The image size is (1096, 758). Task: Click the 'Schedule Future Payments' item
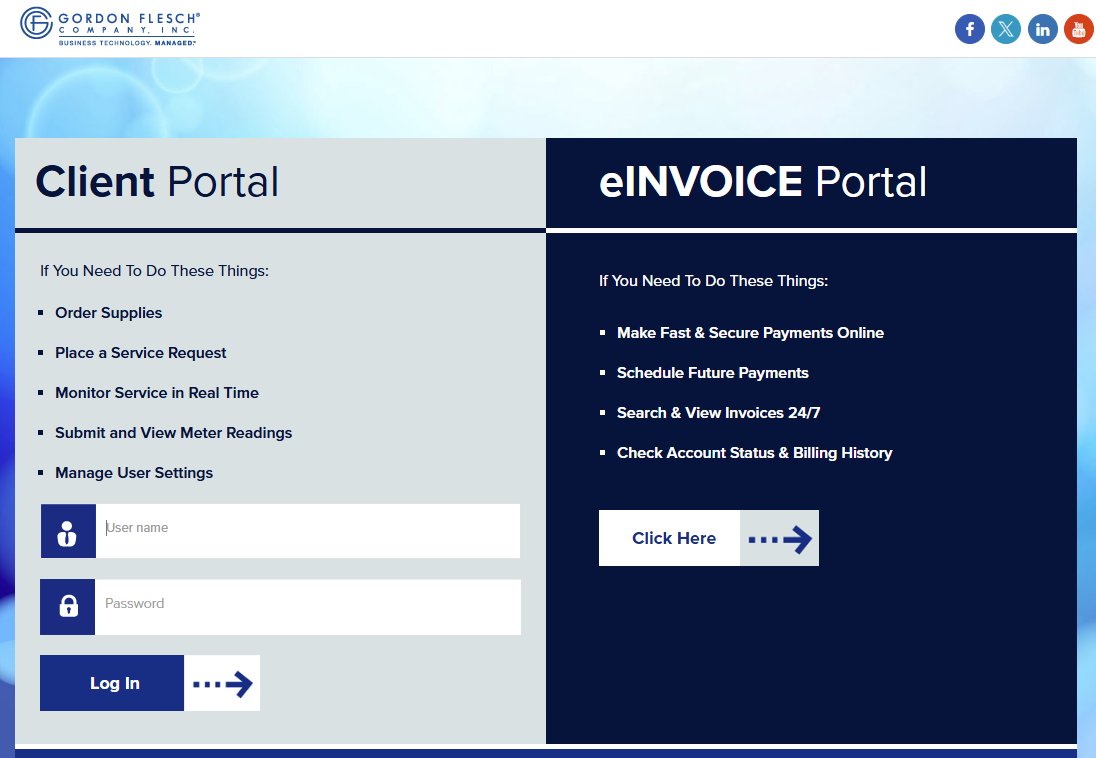point(712,373)
